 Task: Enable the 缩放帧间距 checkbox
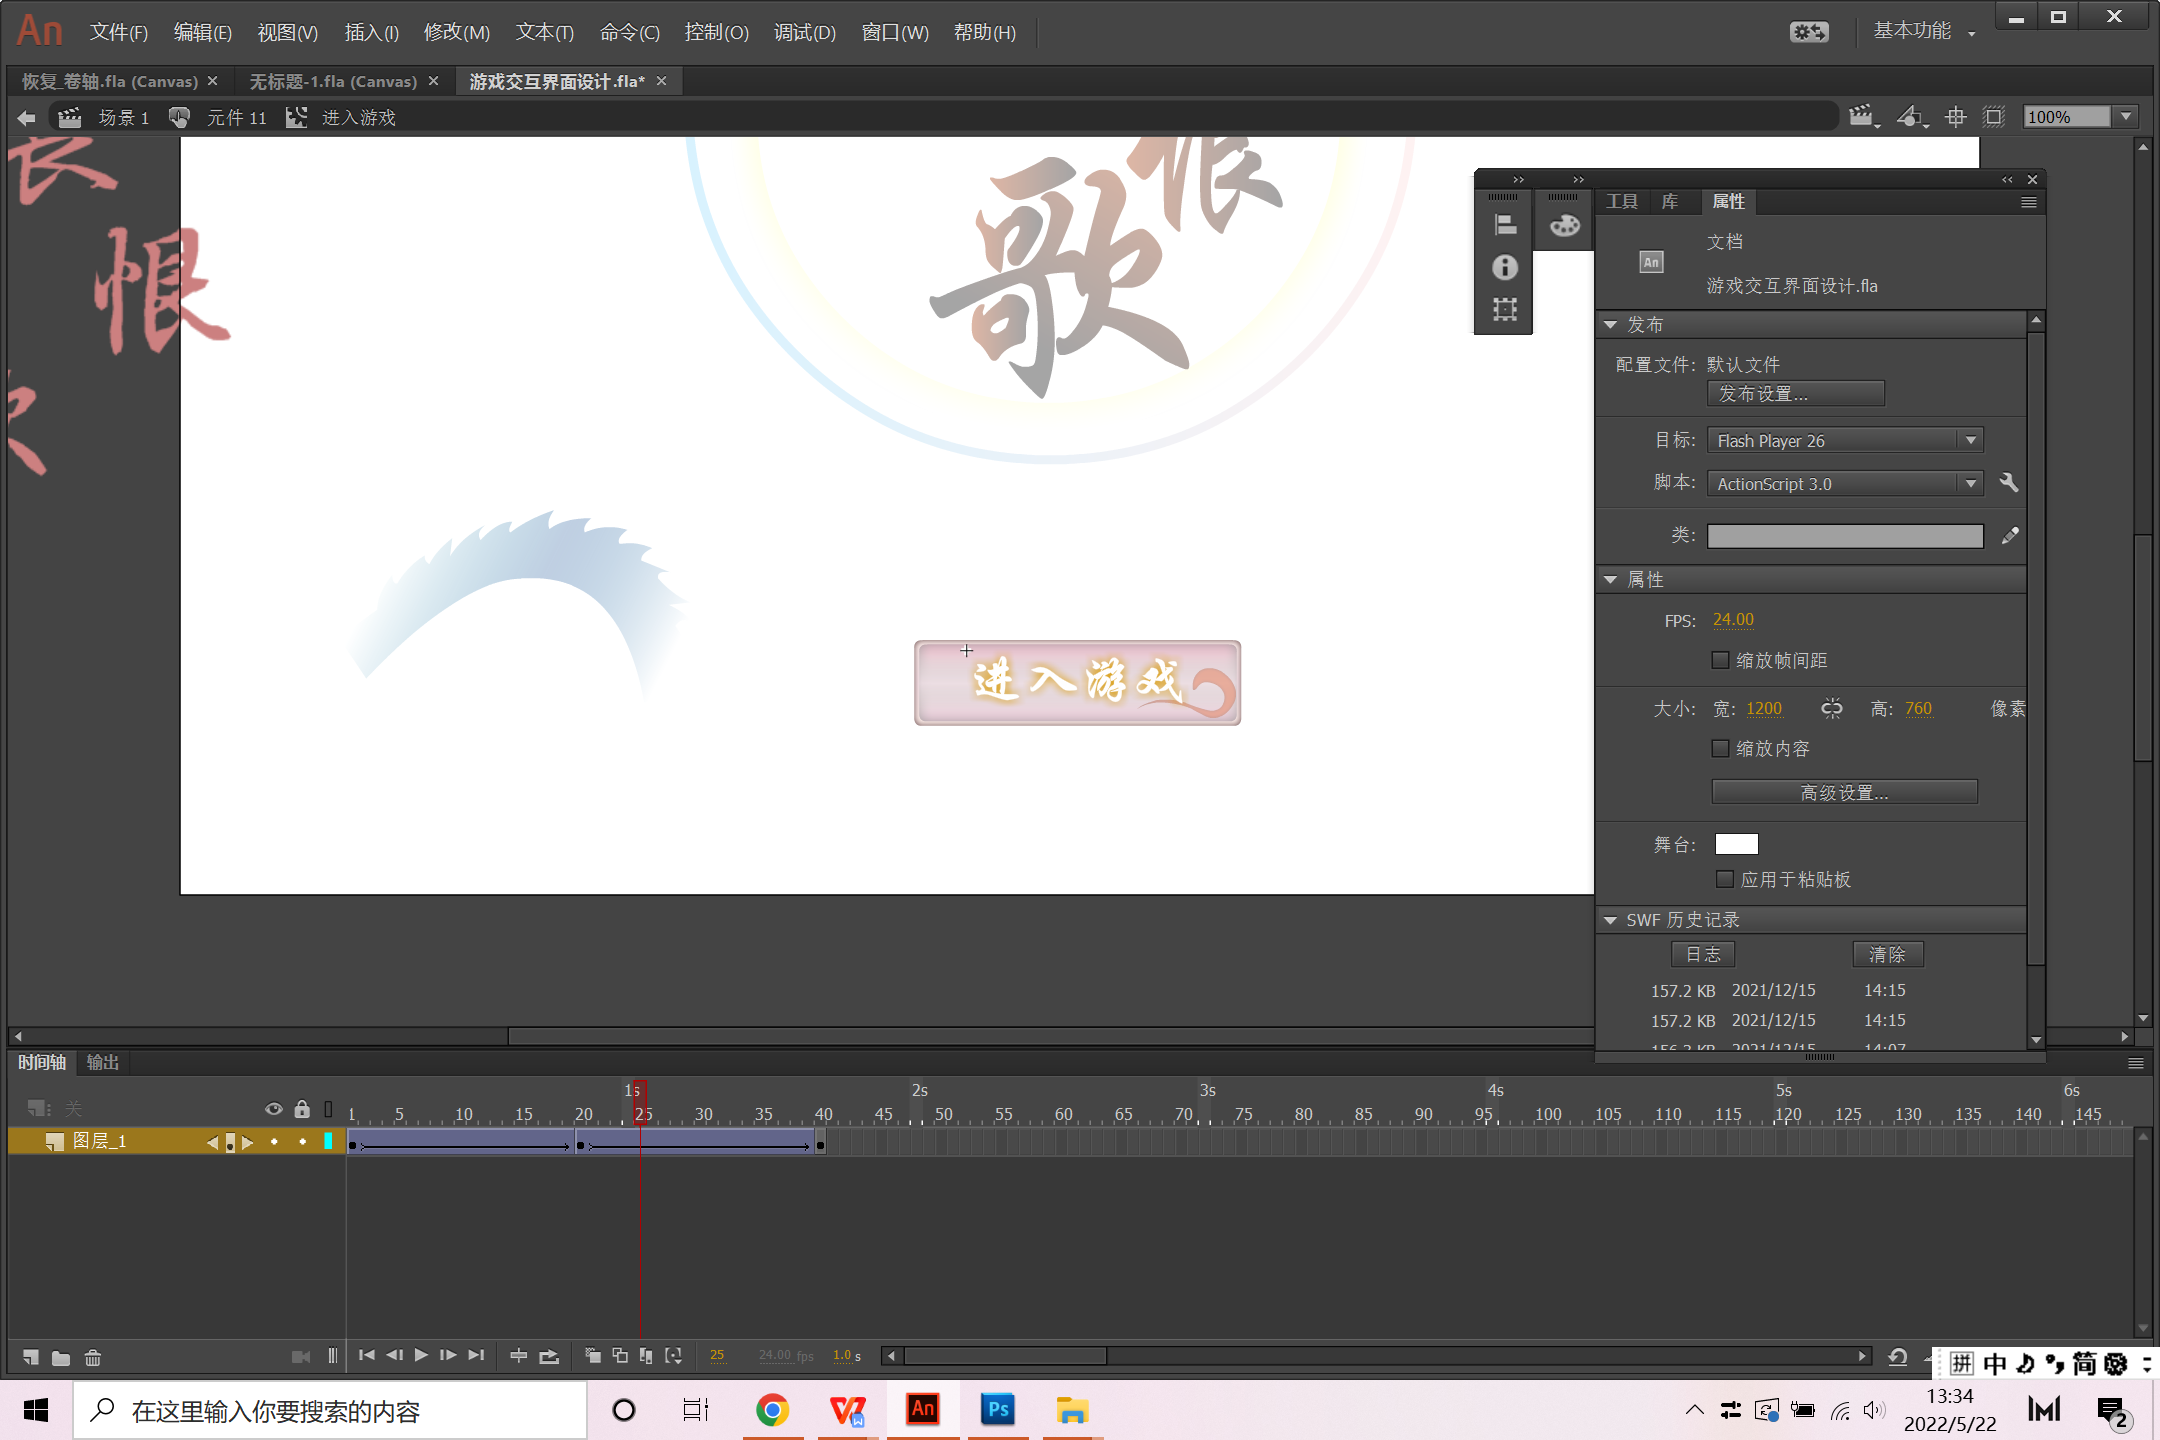[x=1720, y=660]
